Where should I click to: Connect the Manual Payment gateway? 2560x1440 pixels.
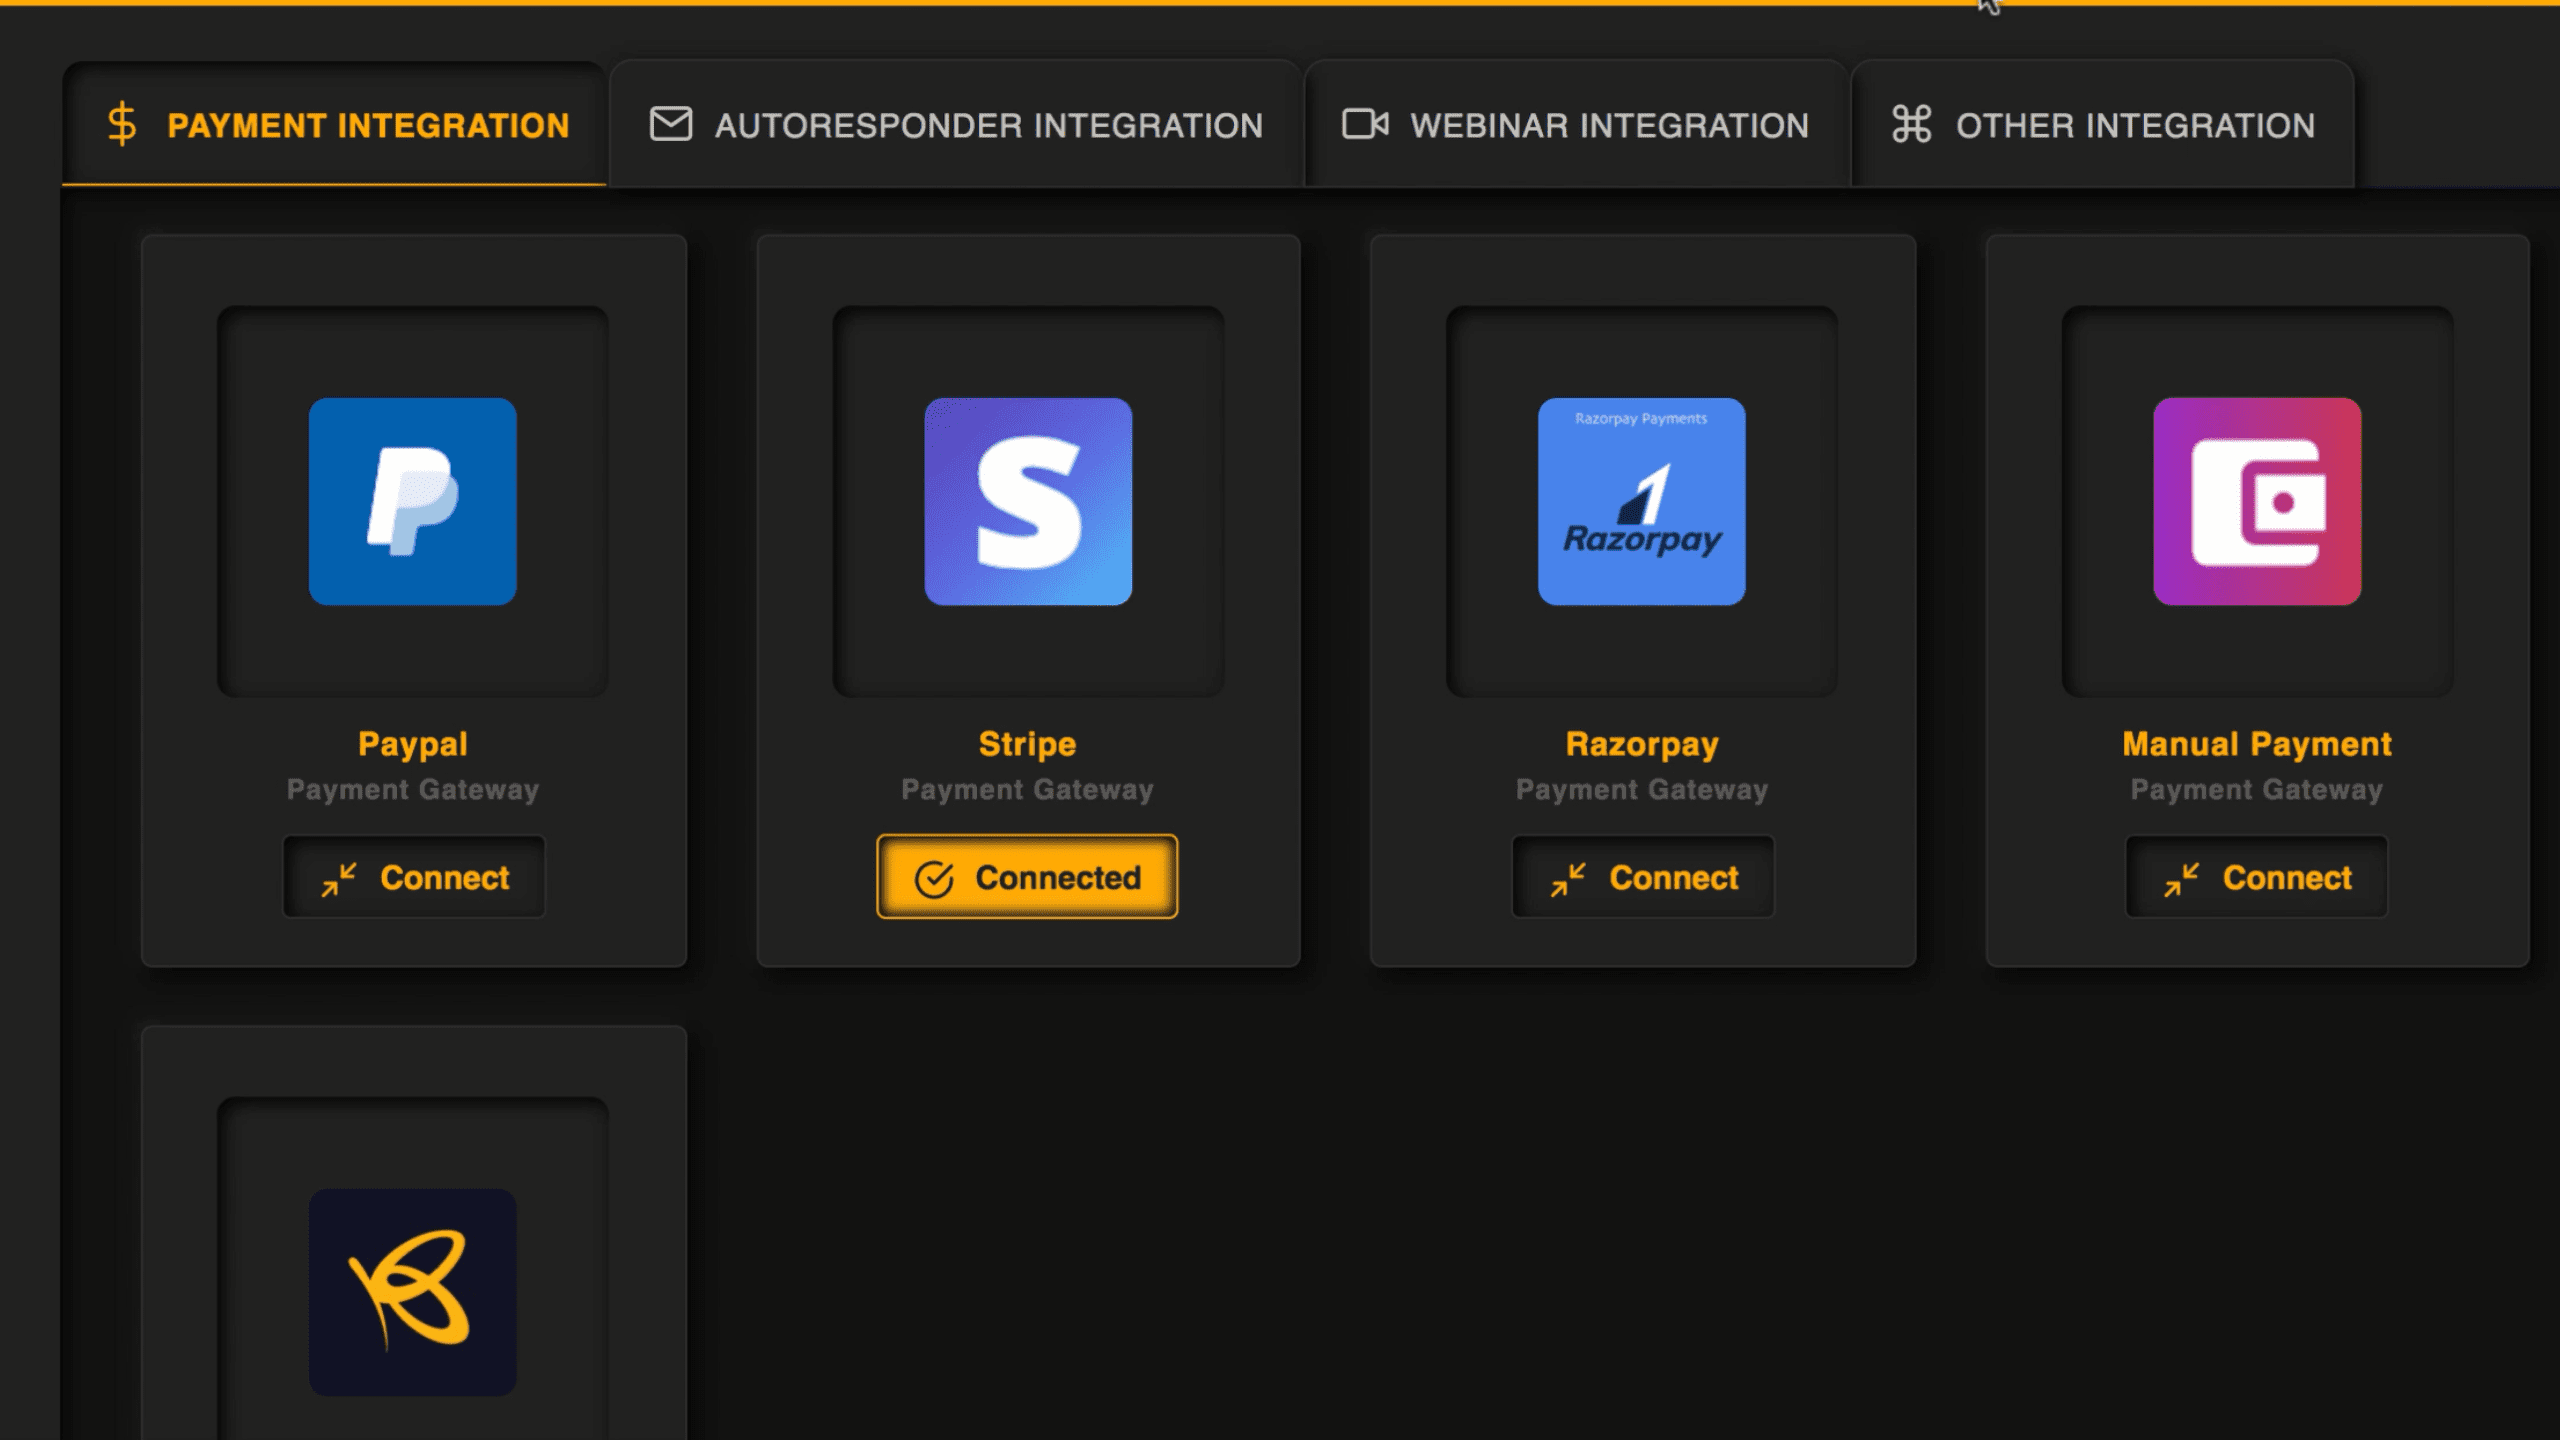tap(2257, 877)
